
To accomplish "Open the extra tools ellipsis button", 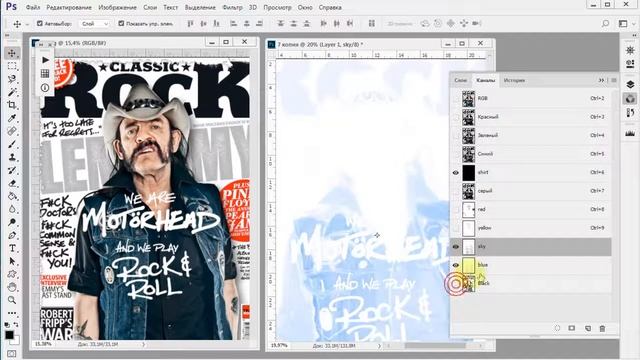I will pos(12,313).
